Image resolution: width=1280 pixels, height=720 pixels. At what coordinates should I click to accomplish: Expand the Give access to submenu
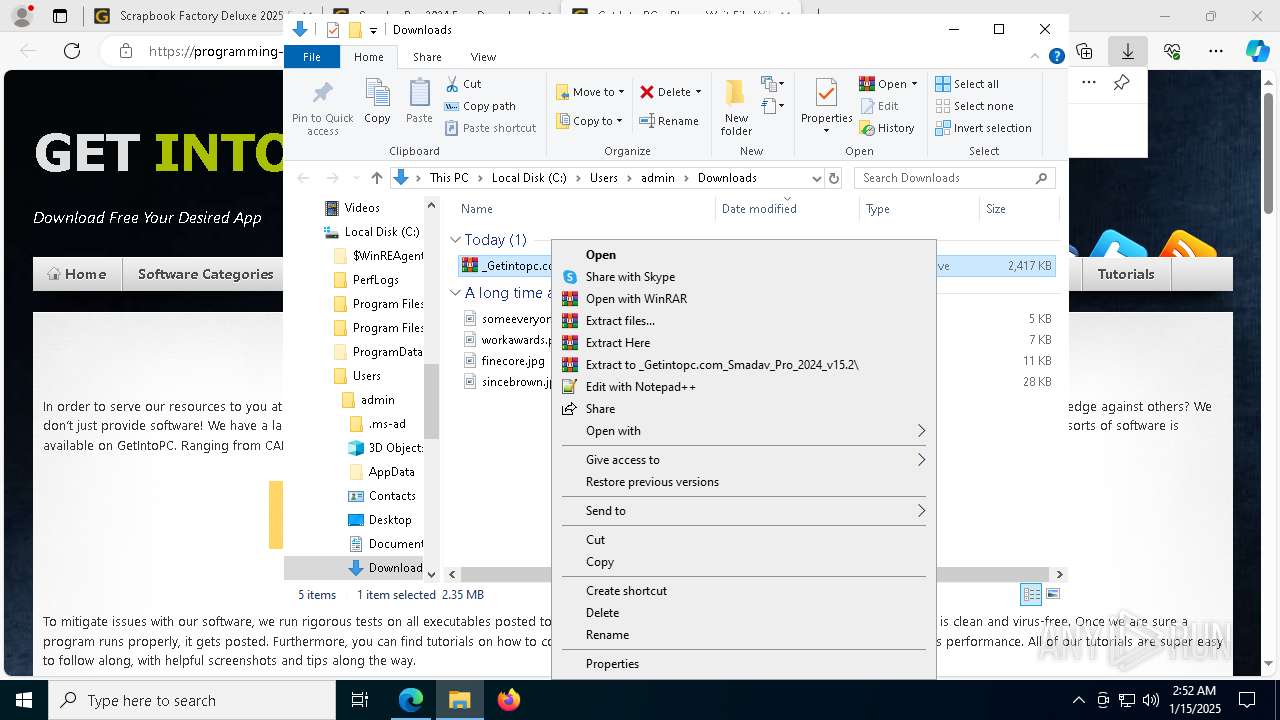coord(743,460)
